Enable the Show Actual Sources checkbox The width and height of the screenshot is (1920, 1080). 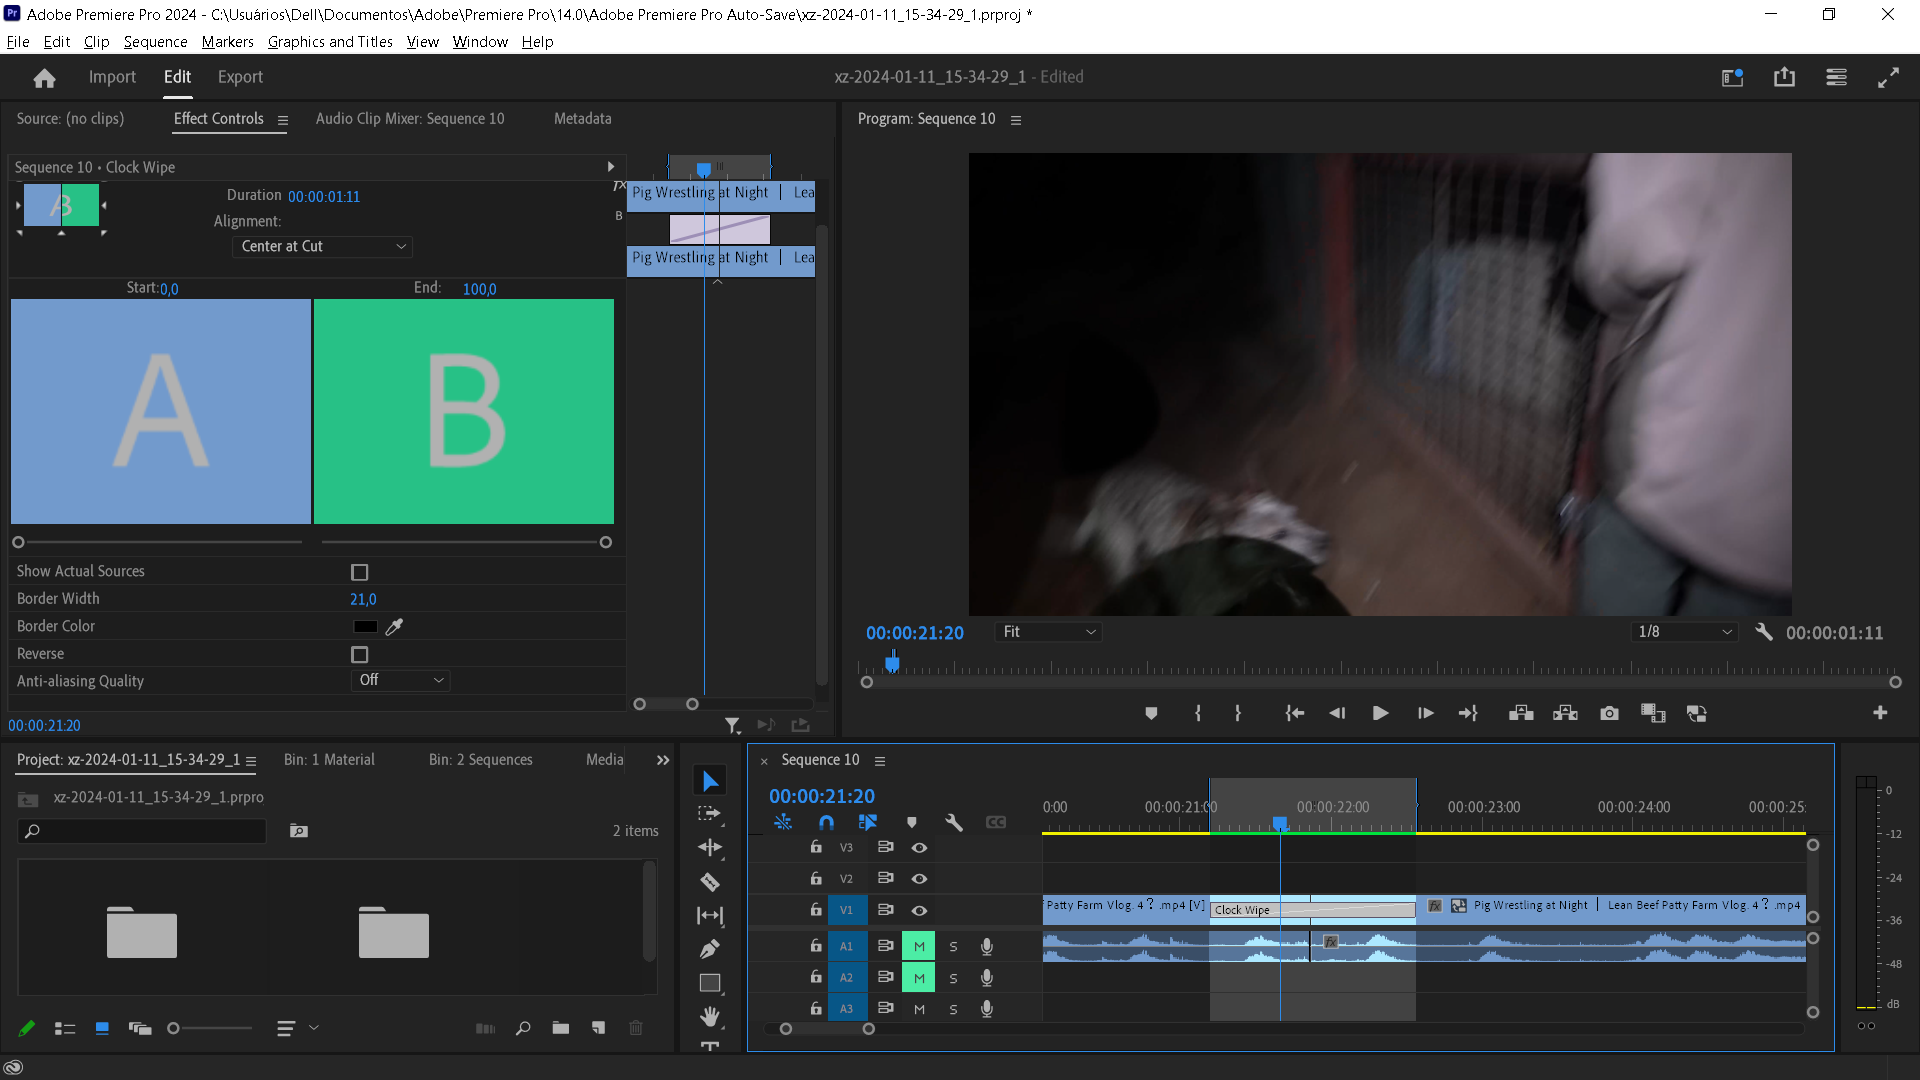(359, 572)
